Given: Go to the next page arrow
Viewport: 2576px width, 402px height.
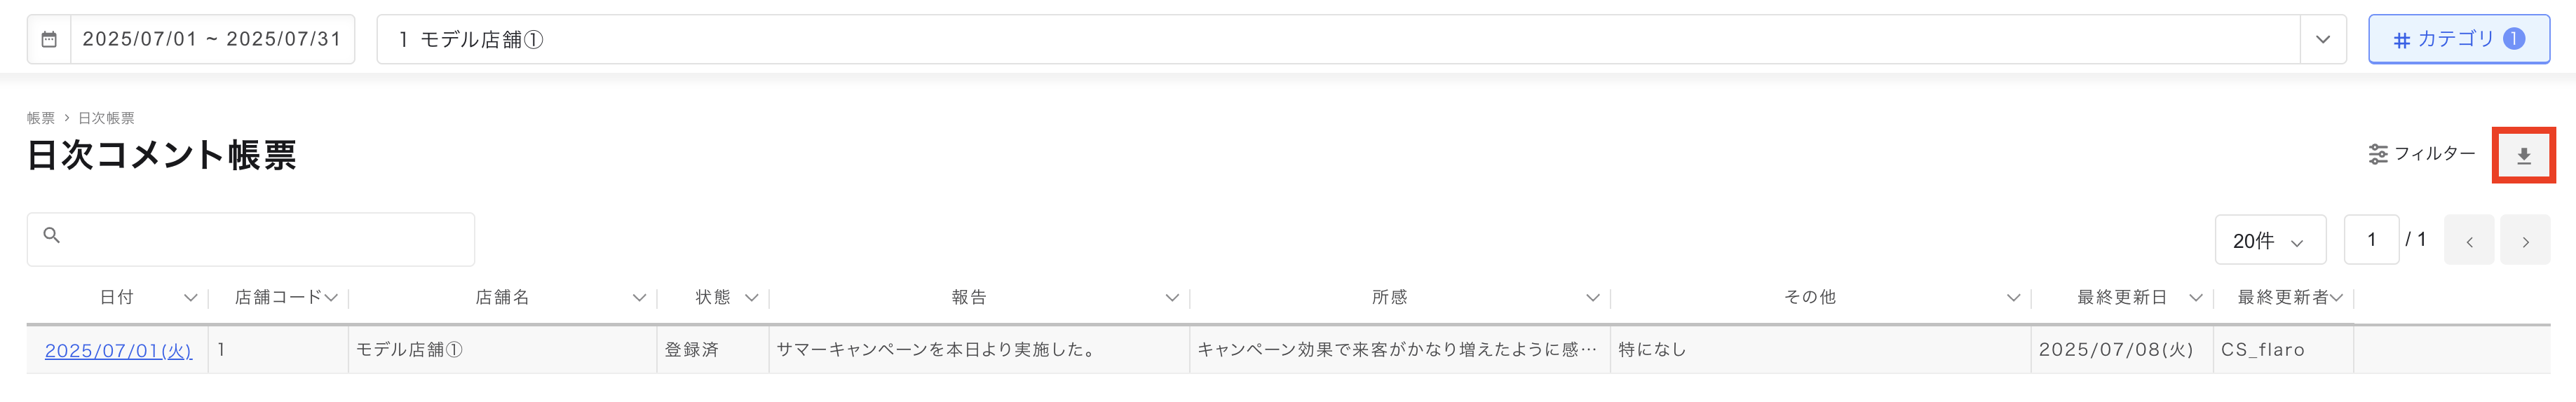Looking at the screenshot, I should [2524, 240].
